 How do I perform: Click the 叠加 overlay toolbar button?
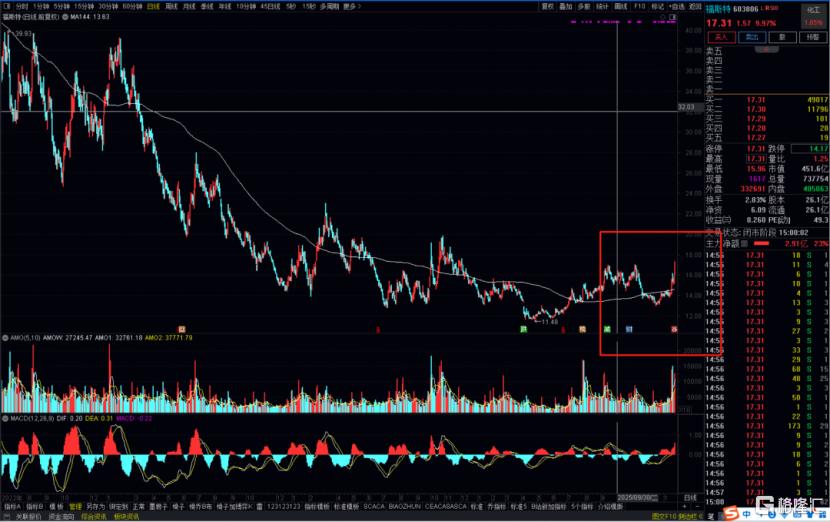pos(566,6)
